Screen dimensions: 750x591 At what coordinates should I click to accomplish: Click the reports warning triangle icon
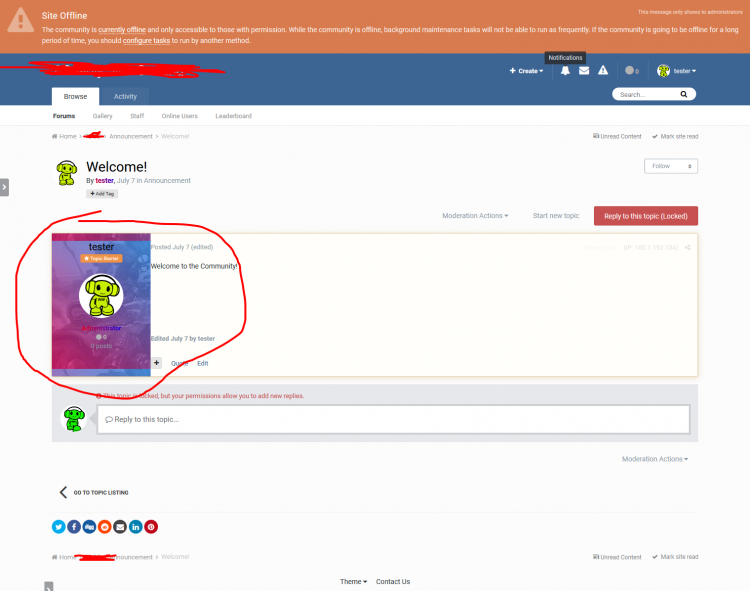(603, 71)
